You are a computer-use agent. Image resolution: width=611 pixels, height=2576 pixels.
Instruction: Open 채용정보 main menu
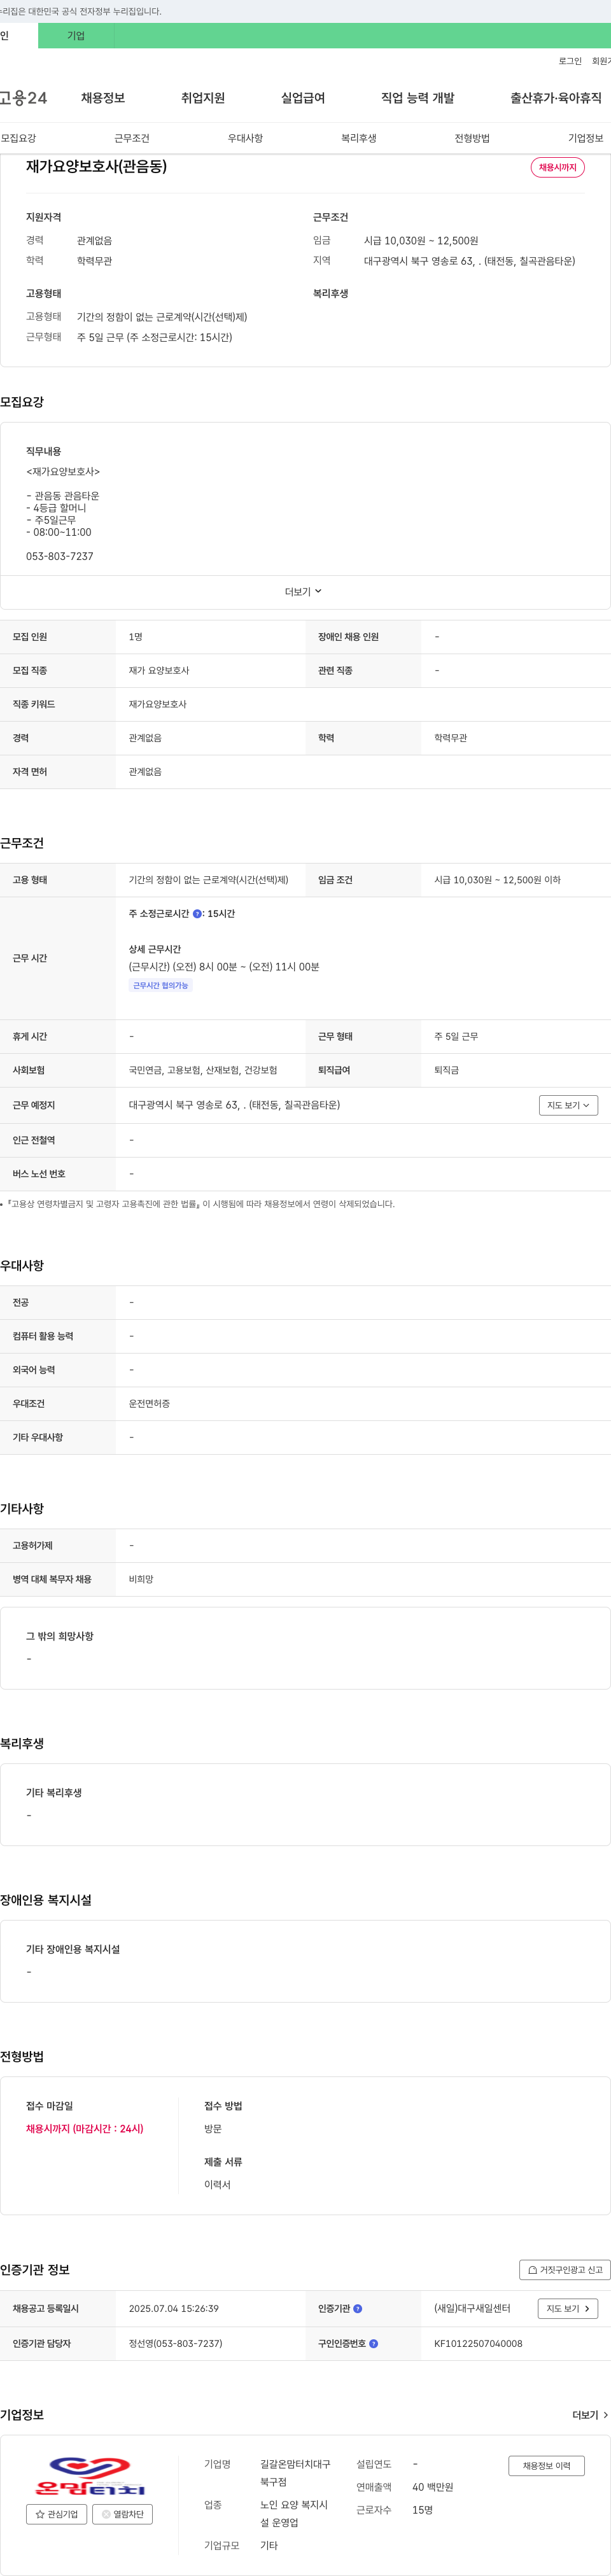point(103,98)
